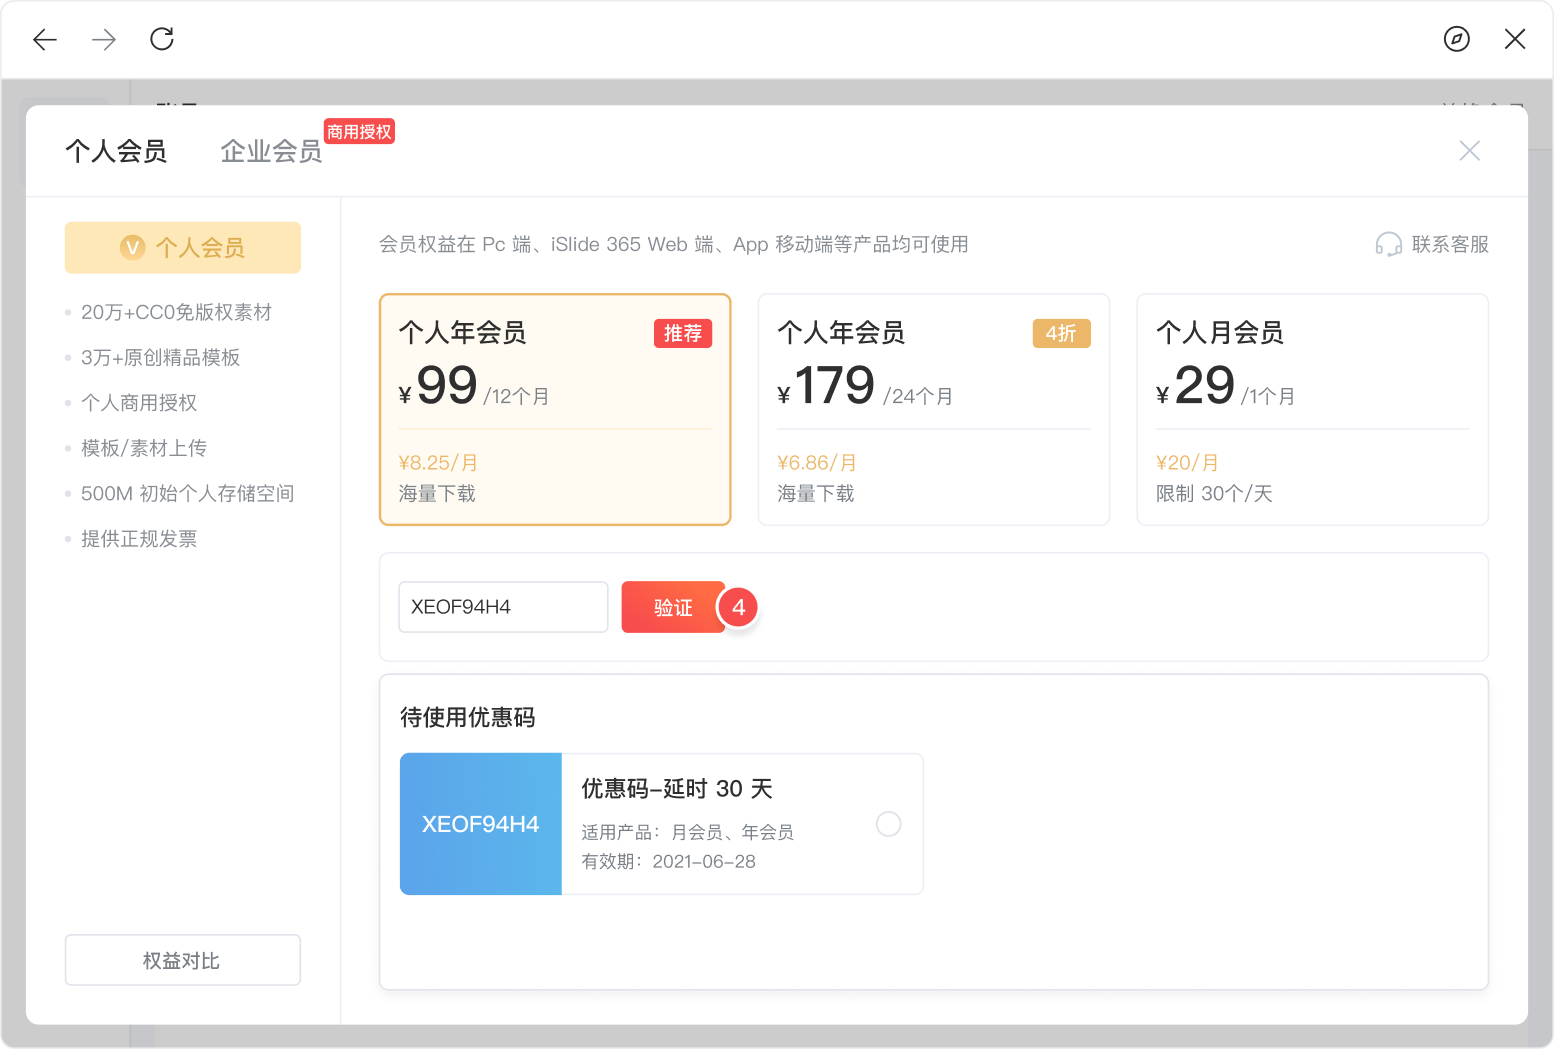Screen dimensions: 1554x1049
Task: Select the ¥99 12-month annual plan
Action: pyautogui.click(x=555, y=409)
